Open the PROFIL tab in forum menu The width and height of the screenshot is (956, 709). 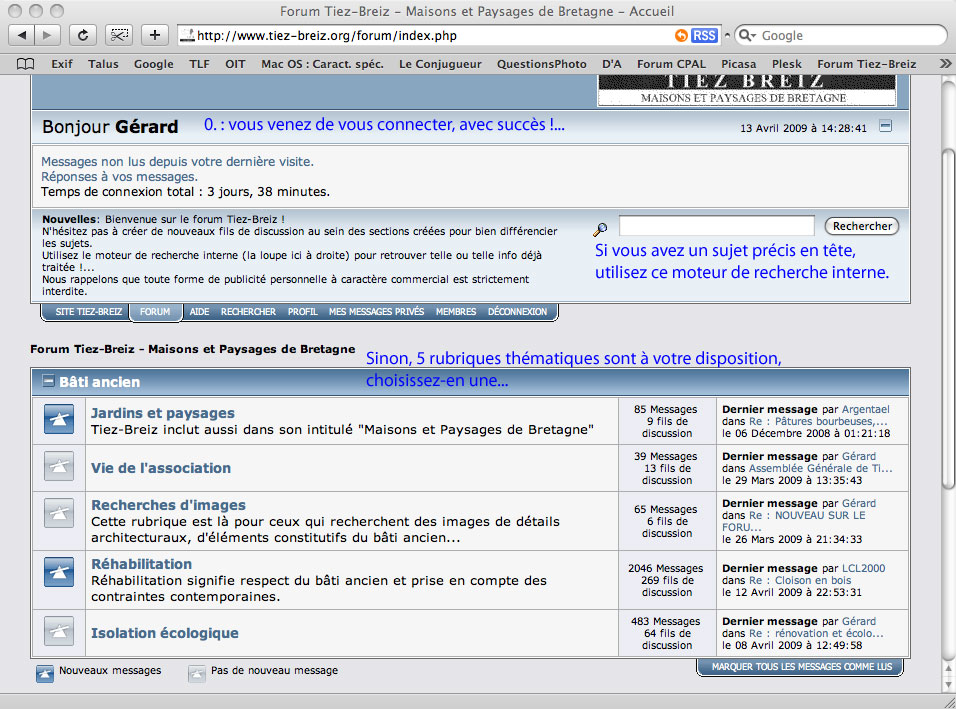(302, 312)
